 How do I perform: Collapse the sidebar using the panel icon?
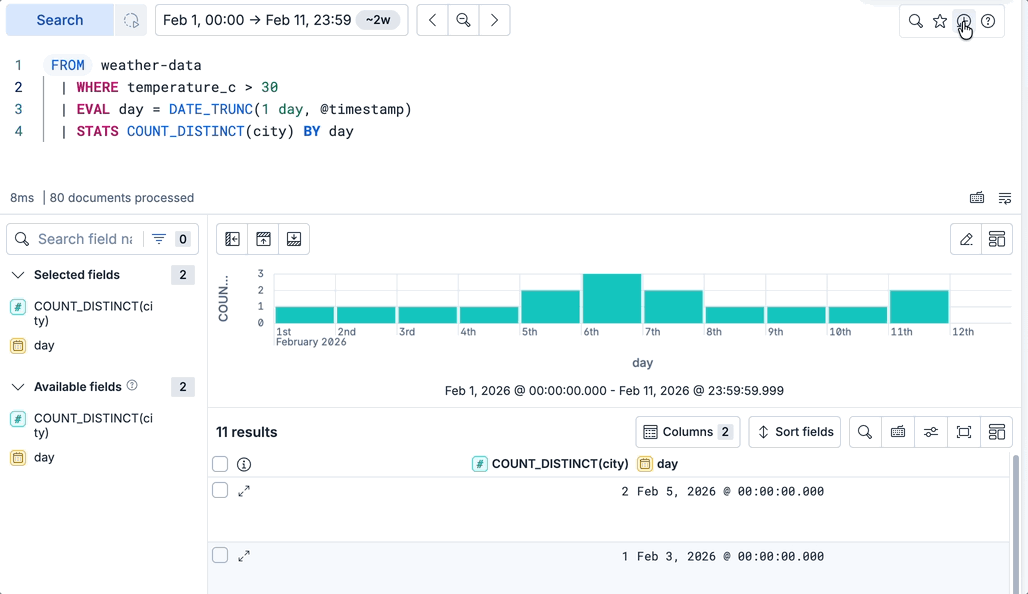[x=232, y=239]
